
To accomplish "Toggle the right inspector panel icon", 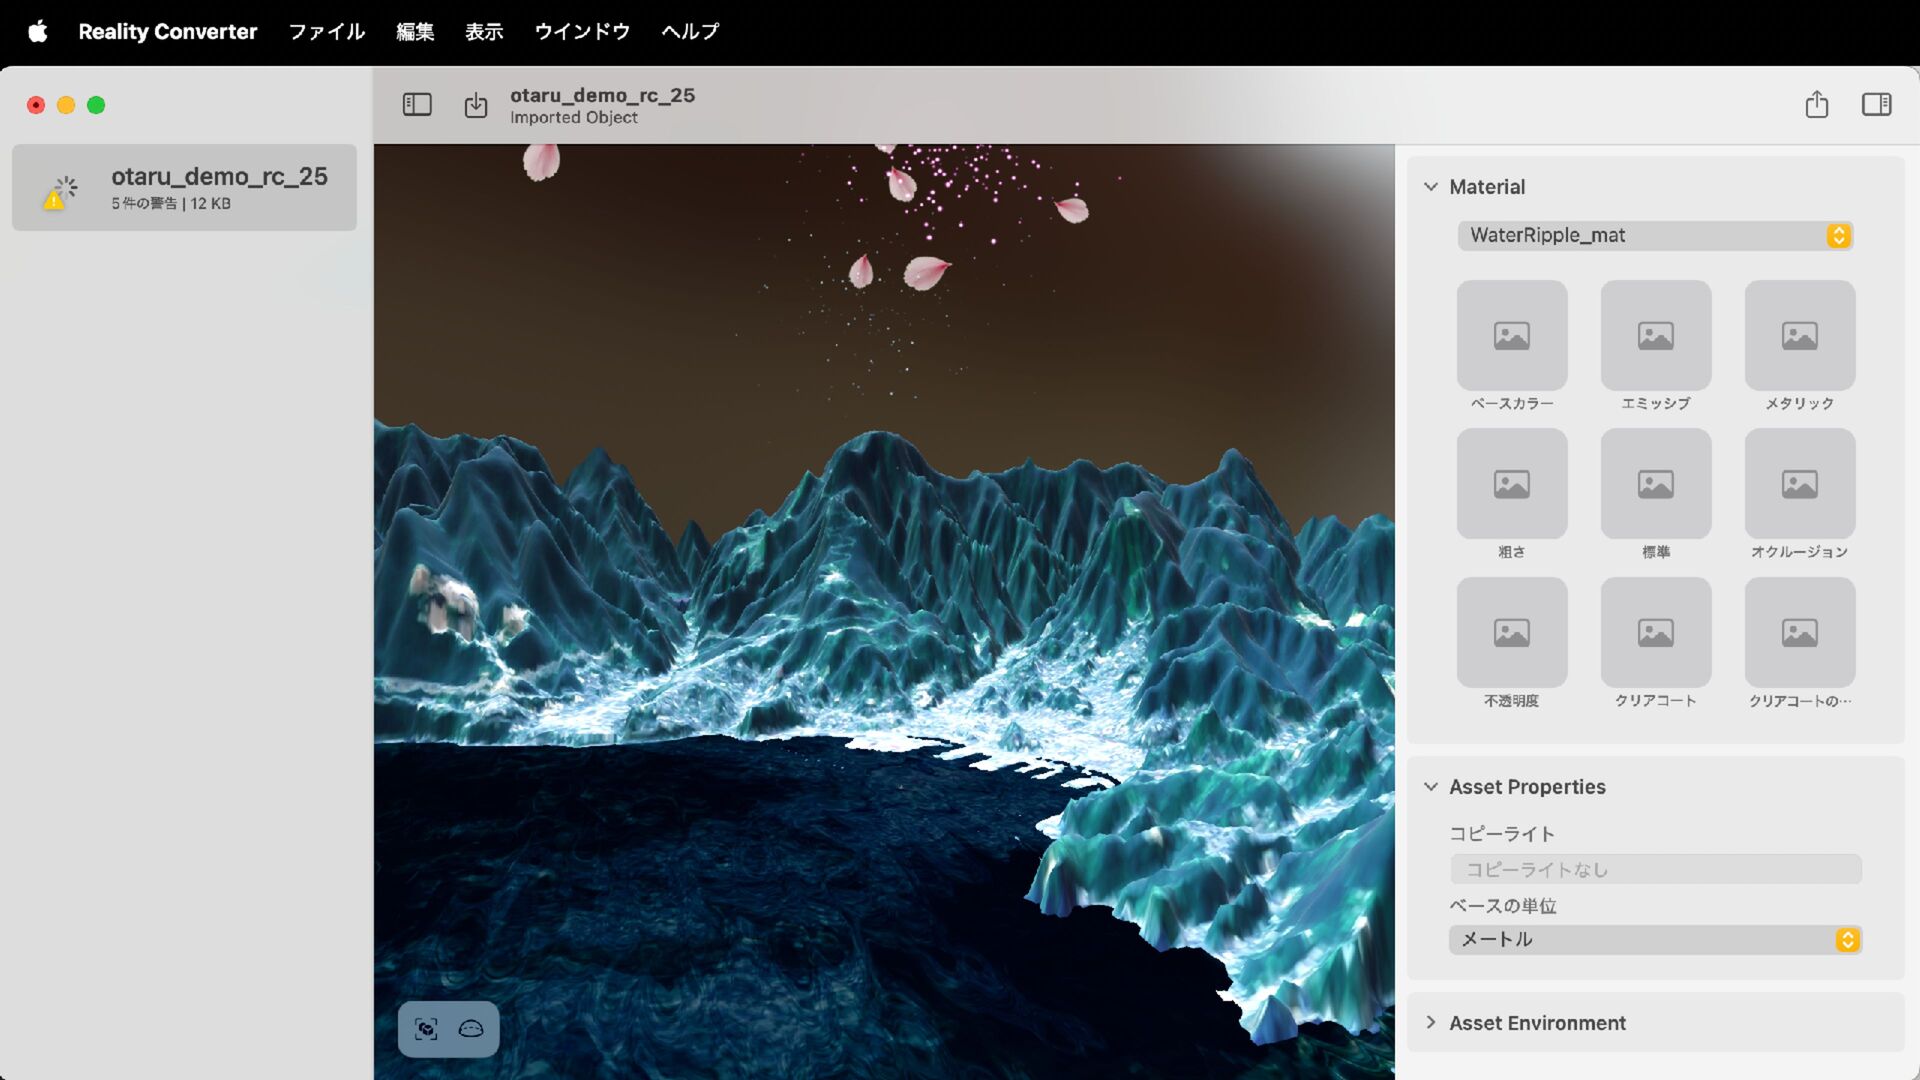I will [x=1876, y=104].
